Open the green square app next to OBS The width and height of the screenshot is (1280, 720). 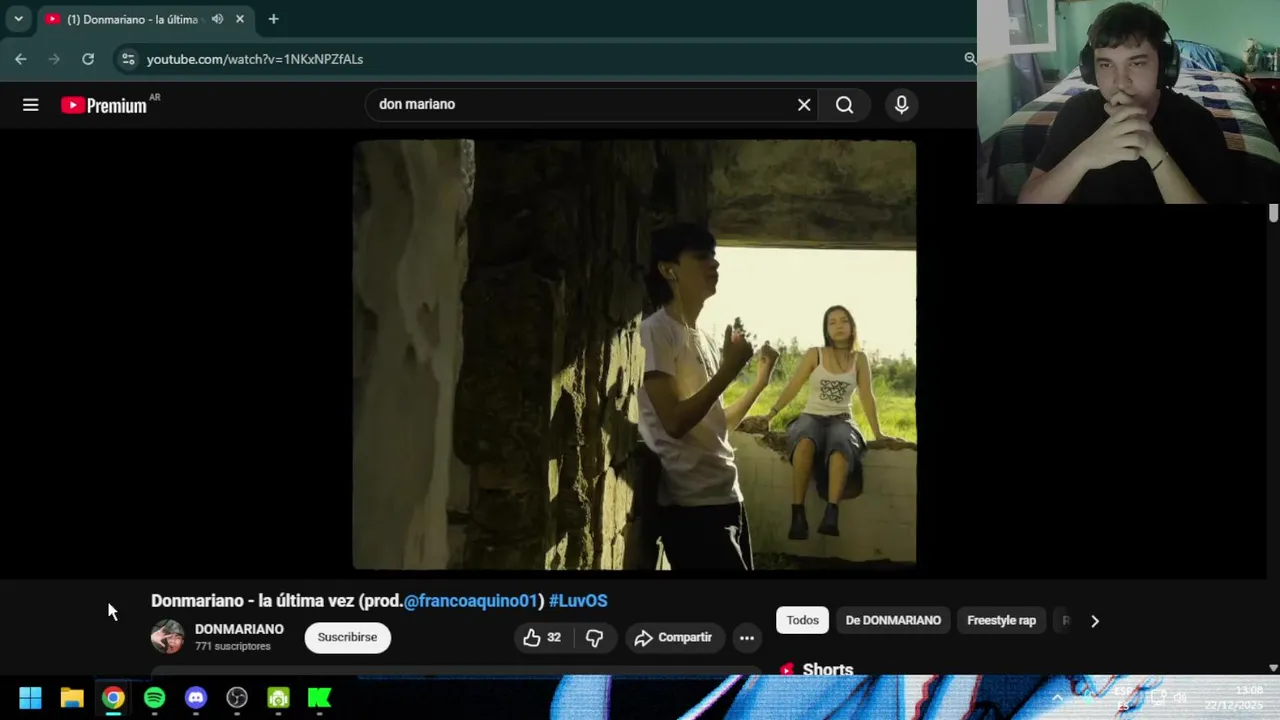(x=278, y=698)
